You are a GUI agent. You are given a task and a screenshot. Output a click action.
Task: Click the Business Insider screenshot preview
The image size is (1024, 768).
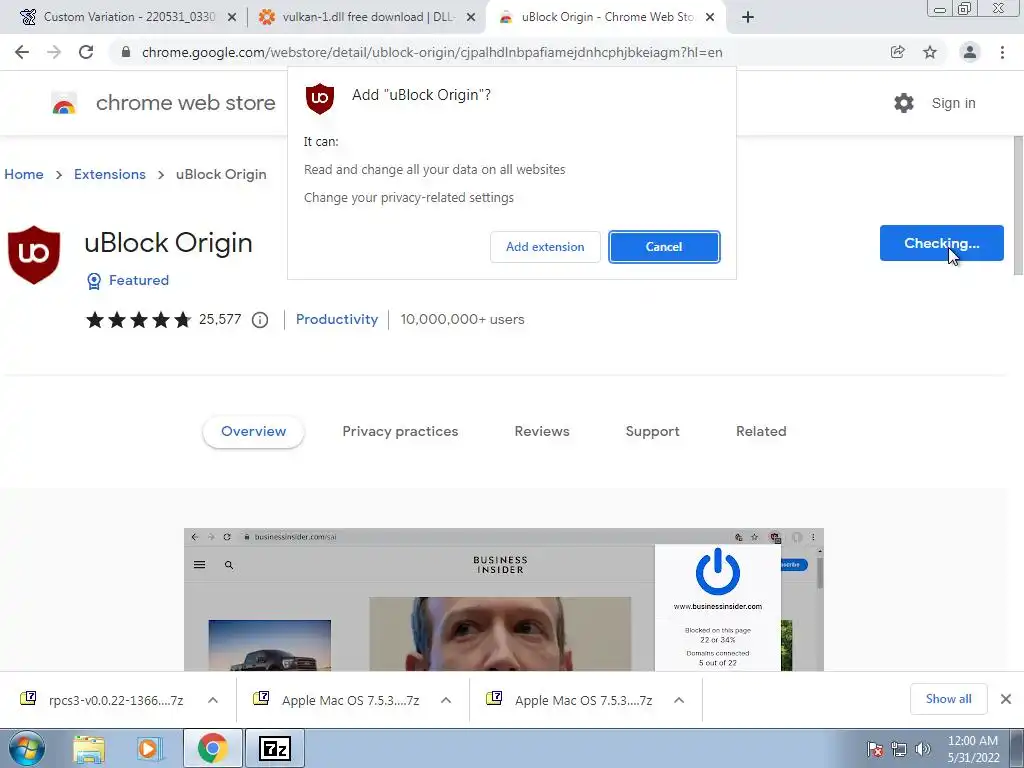coord(504,600)
